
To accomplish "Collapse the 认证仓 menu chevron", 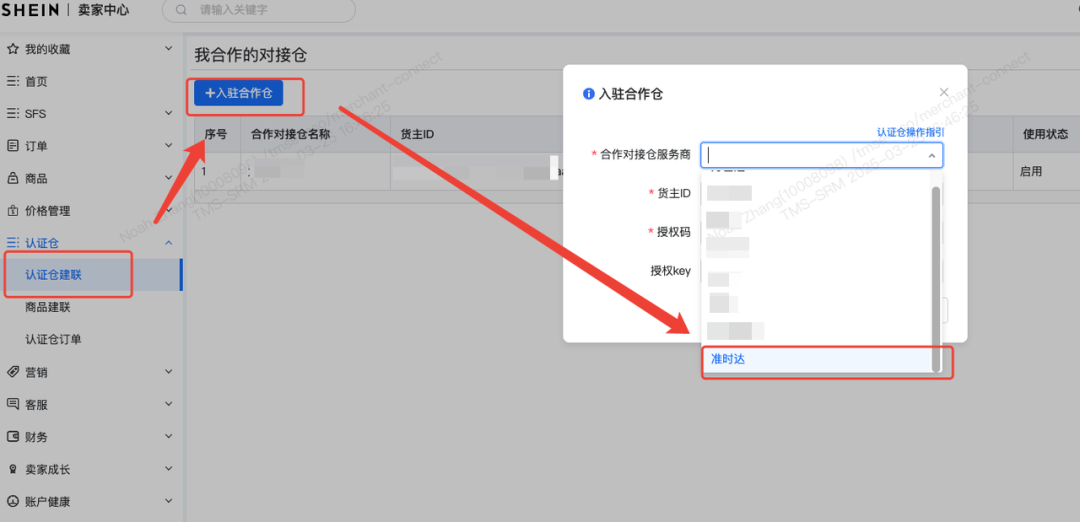I will (x=169, y=243).
